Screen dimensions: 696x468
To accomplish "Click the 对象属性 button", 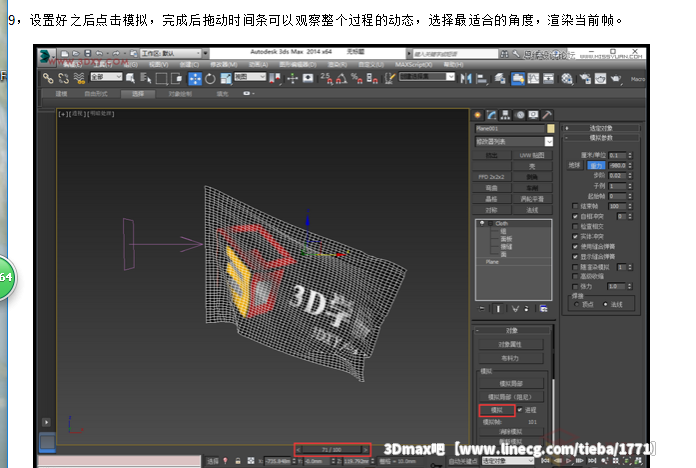I will (511, 344).
